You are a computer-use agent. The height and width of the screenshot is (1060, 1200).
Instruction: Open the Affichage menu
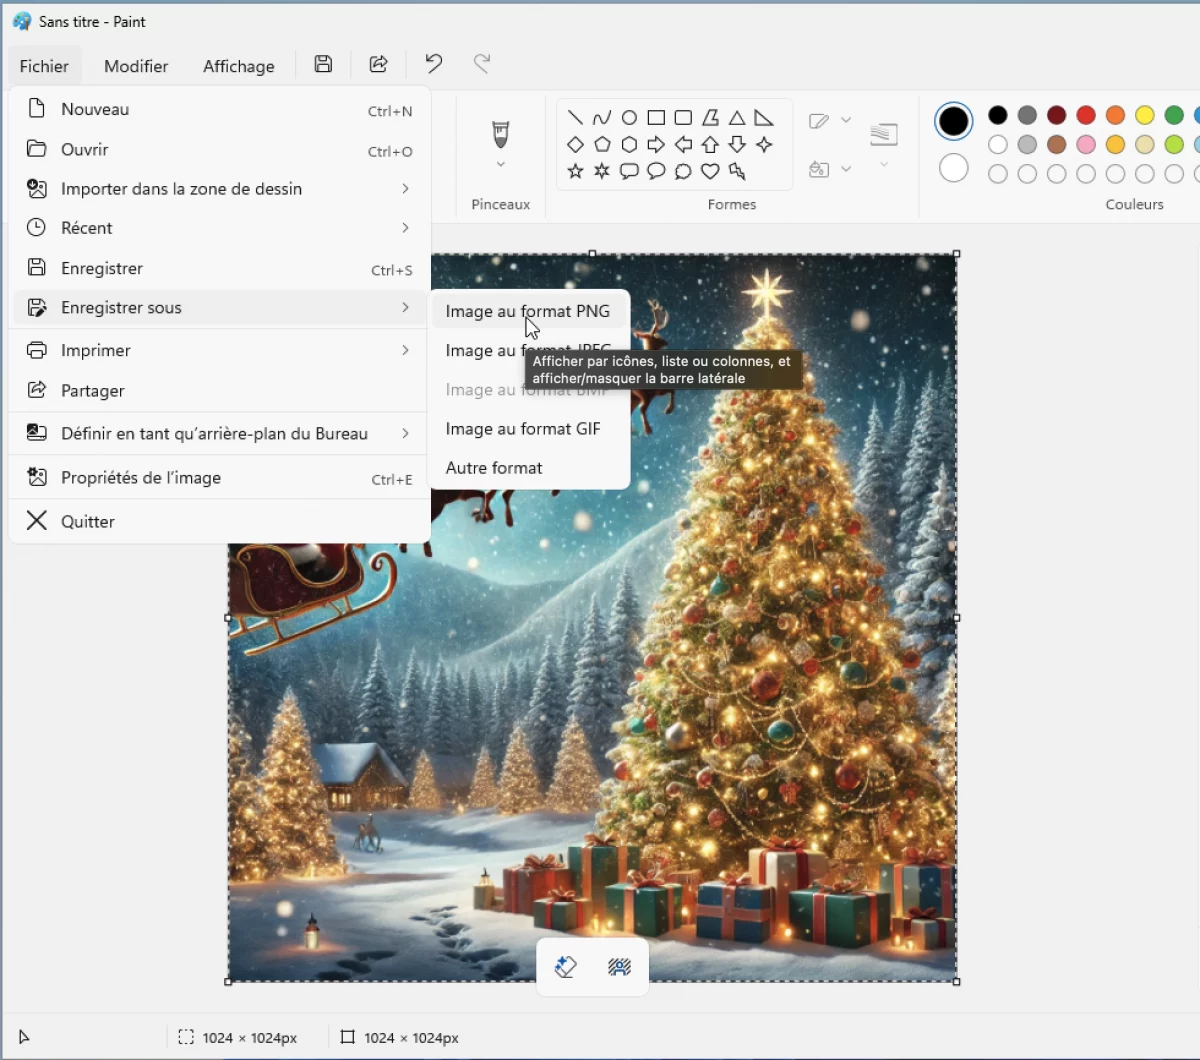click(239, 66)
